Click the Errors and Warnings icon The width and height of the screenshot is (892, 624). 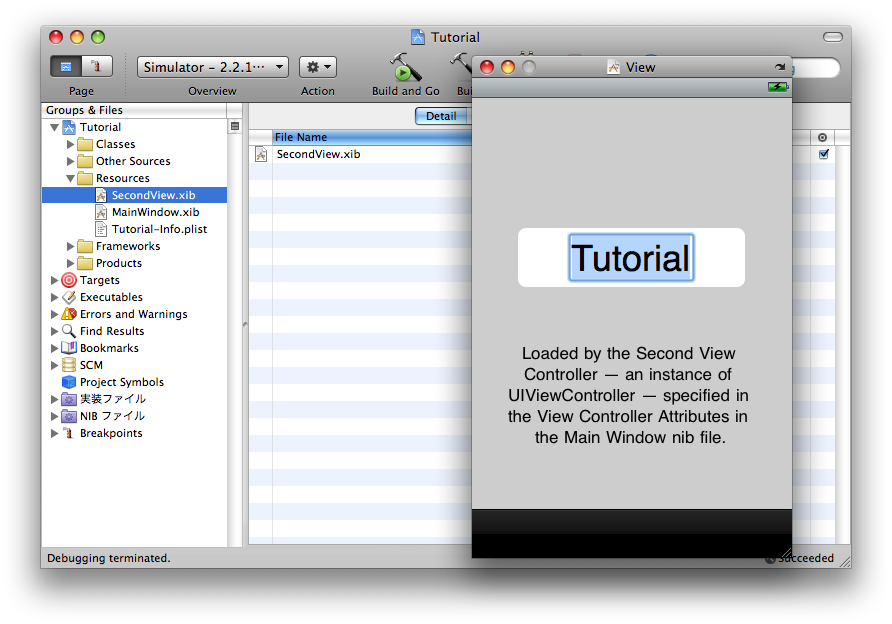69,314
